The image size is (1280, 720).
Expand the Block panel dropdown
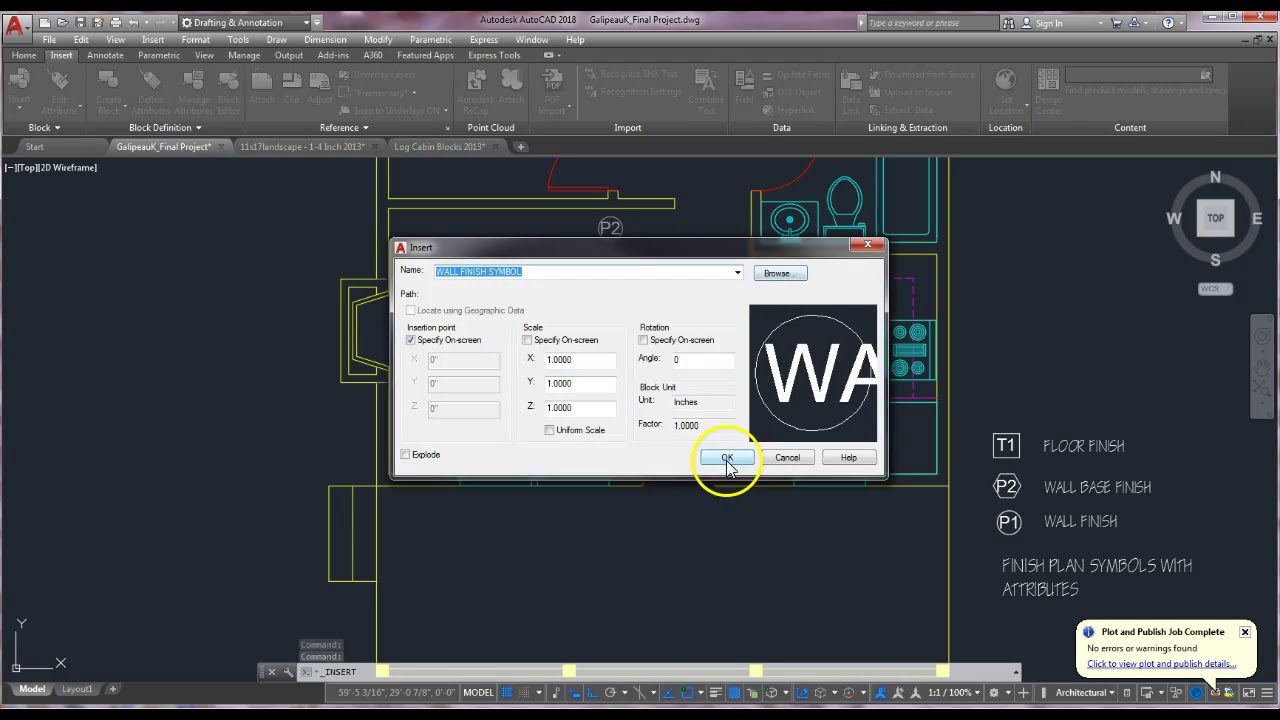coord(45,128)
